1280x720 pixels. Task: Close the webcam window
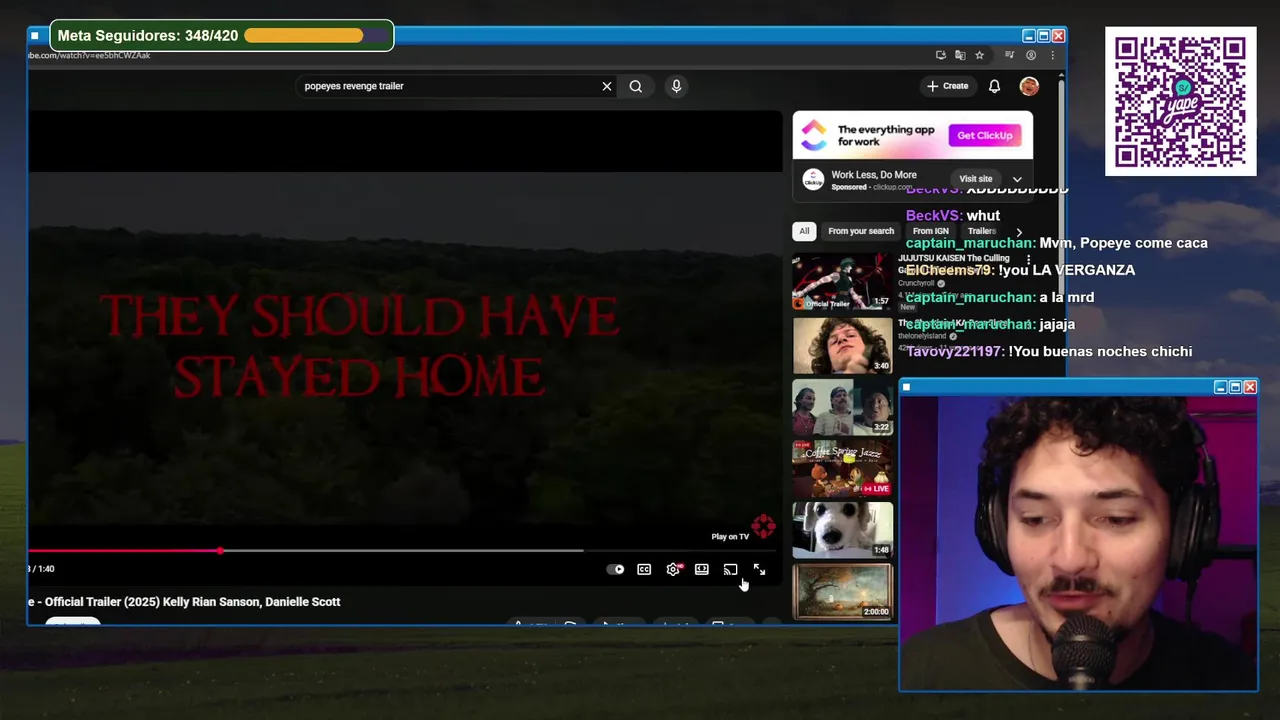pos(1250,387)
